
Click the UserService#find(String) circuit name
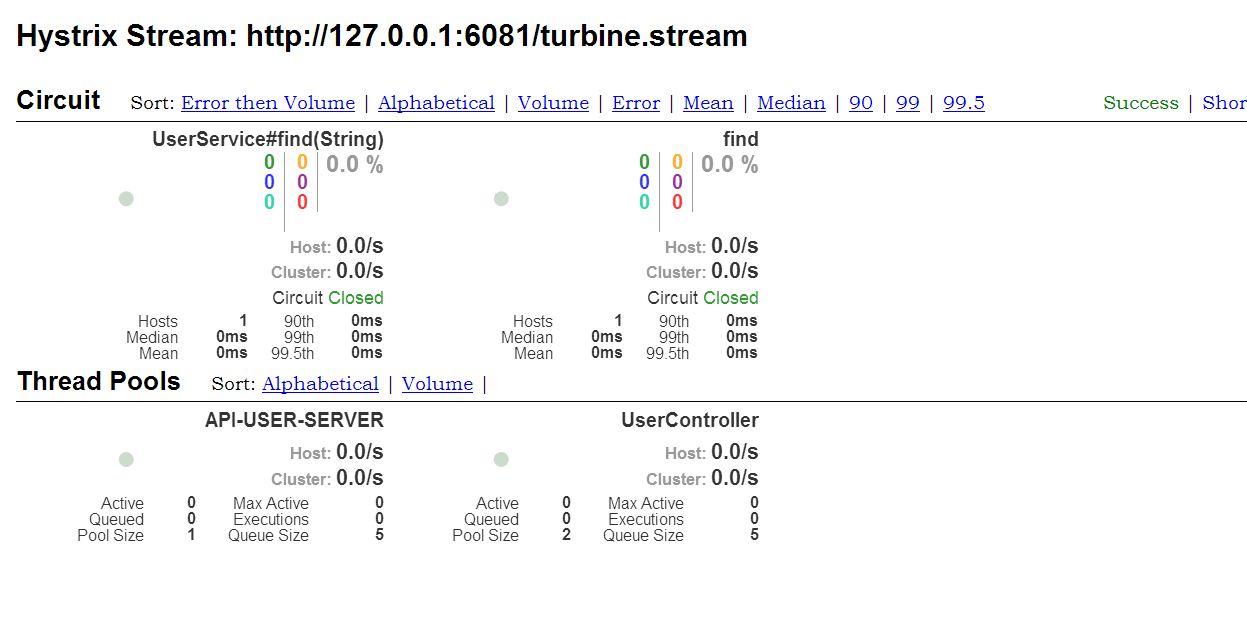point(268,139)
